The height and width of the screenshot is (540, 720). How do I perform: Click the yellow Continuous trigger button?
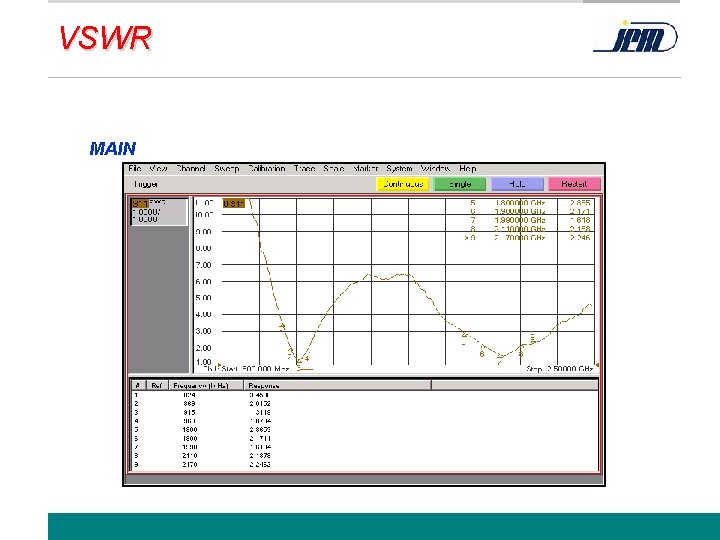click(x=403, y=184)
